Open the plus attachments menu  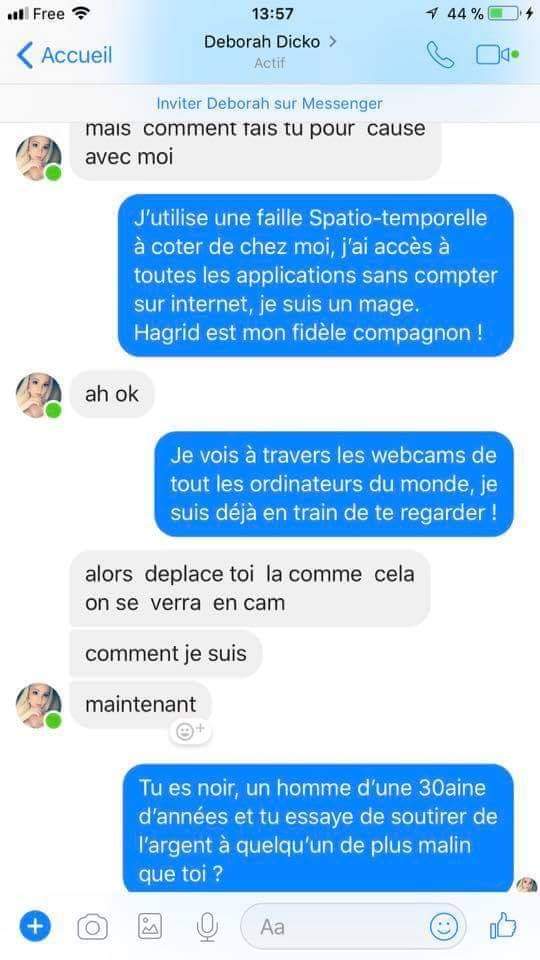tap(36, 926)
